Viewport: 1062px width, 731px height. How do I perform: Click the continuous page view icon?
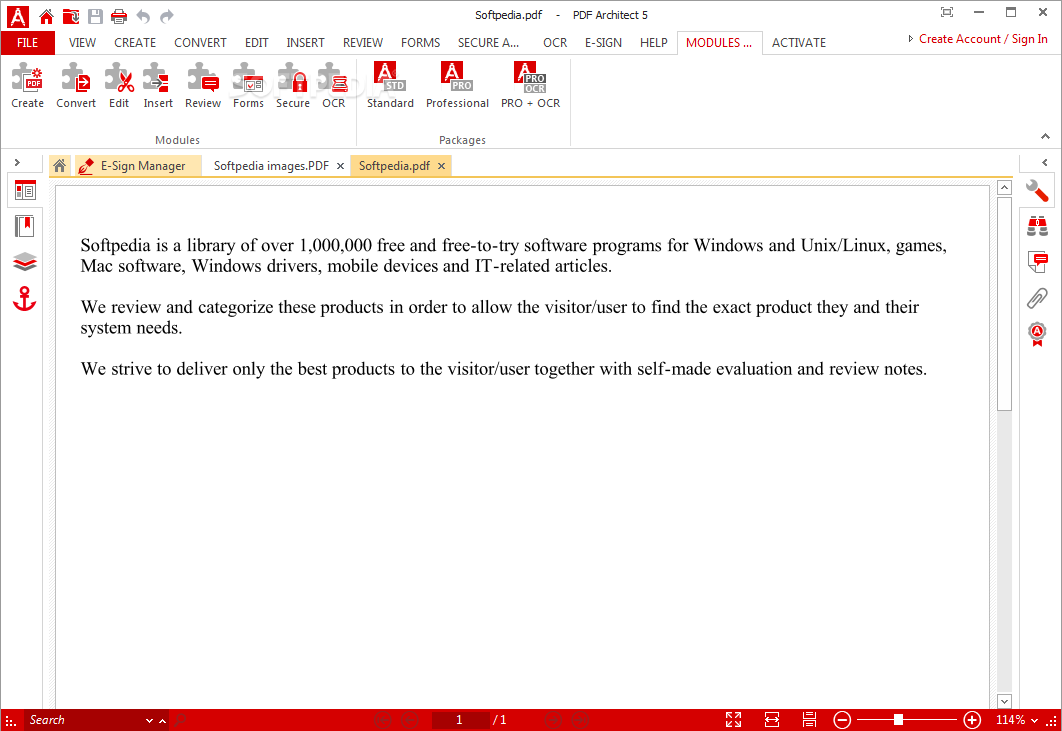(x=809, y=719)
